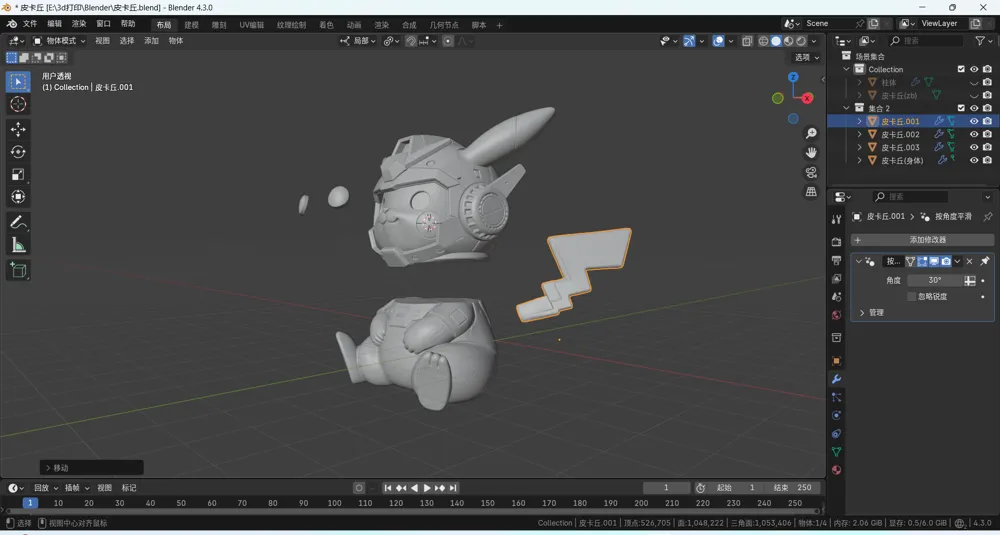Select the Measure tool

[x=18, y=244]
